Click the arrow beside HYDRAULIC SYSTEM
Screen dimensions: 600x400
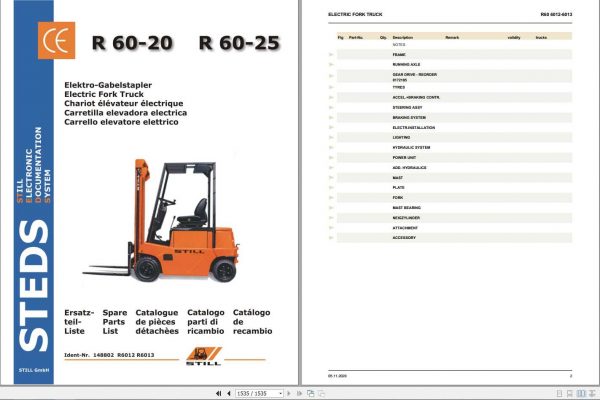click(x=331, y=147)
